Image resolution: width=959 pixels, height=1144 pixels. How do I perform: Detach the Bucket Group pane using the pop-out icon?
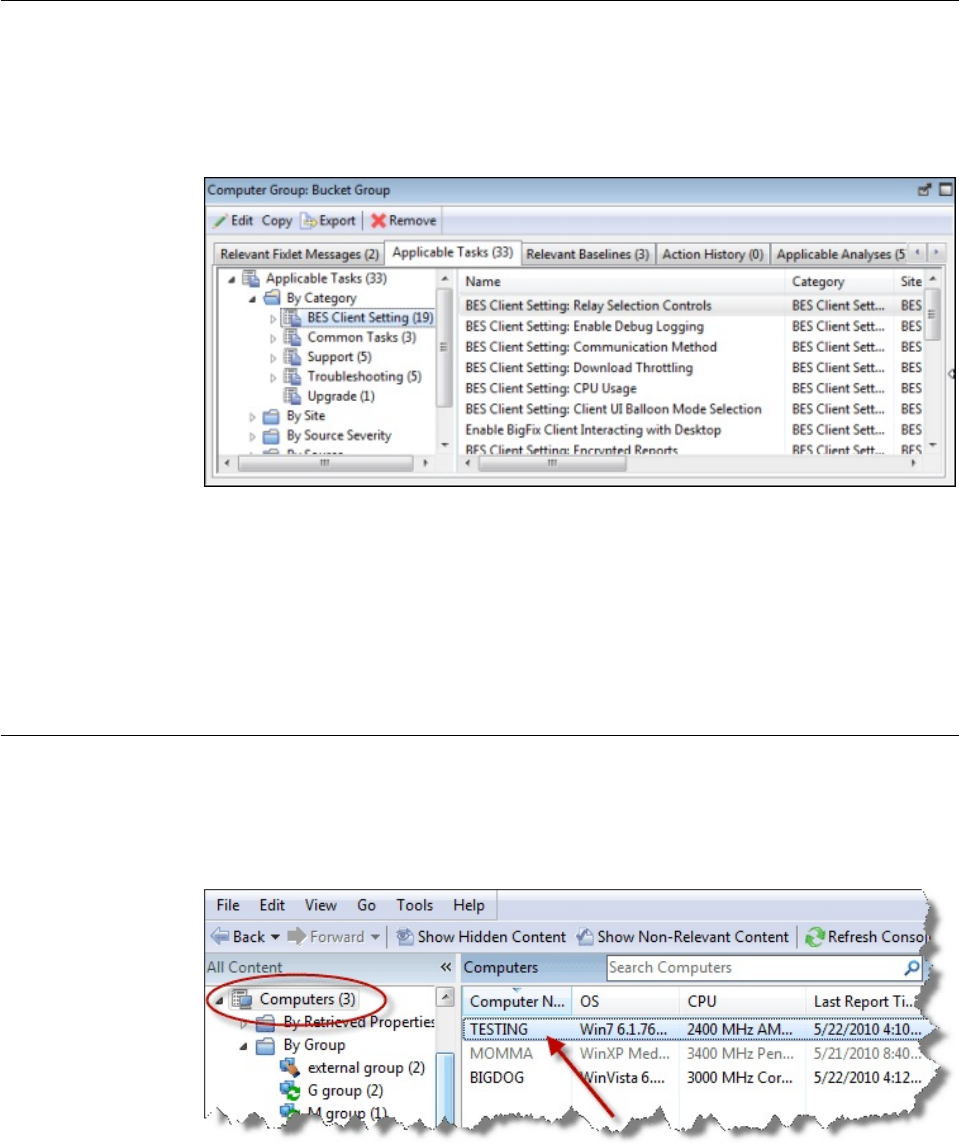(x=924, y=190)
